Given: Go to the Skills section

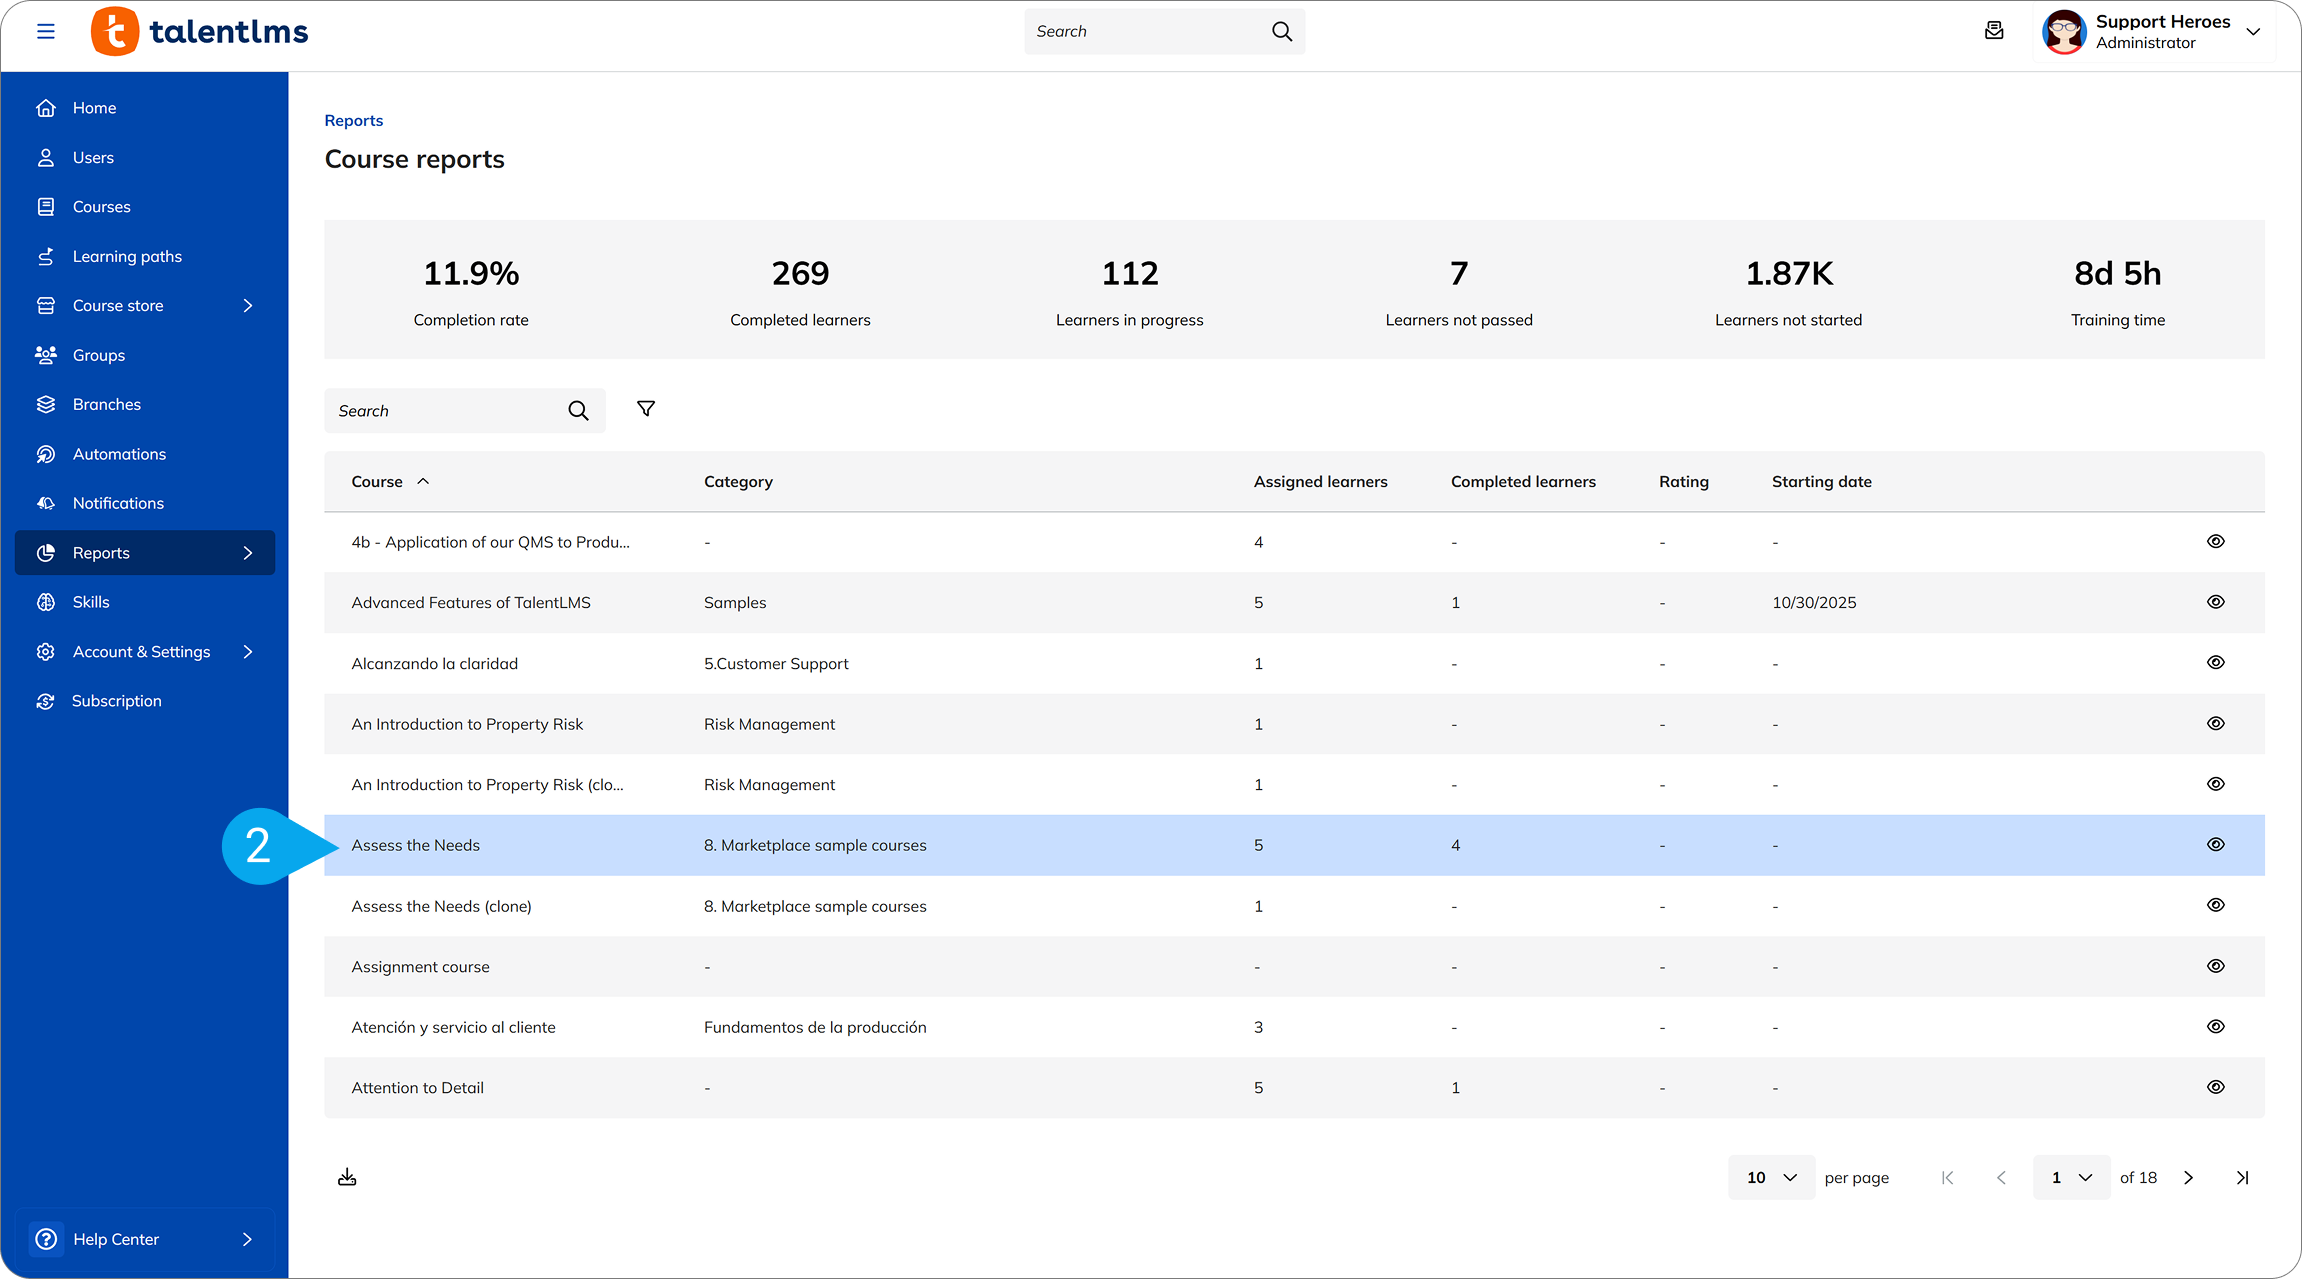Looking at the screenshot, I should (x=91, y=601).
